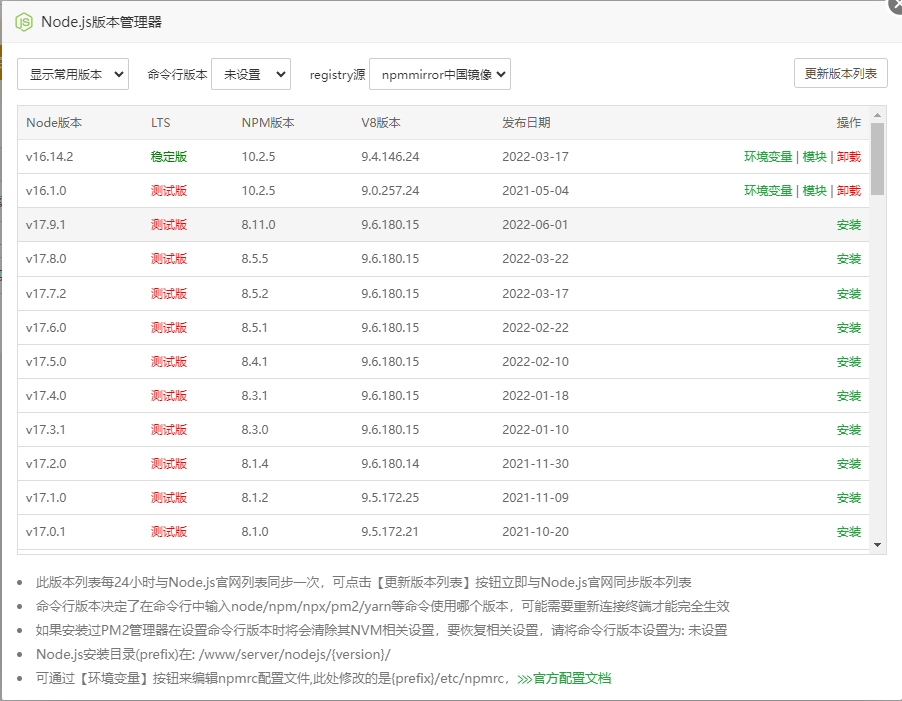
Task: Open the registry源 npmmirror dropdown
Action: click(440, 74)
